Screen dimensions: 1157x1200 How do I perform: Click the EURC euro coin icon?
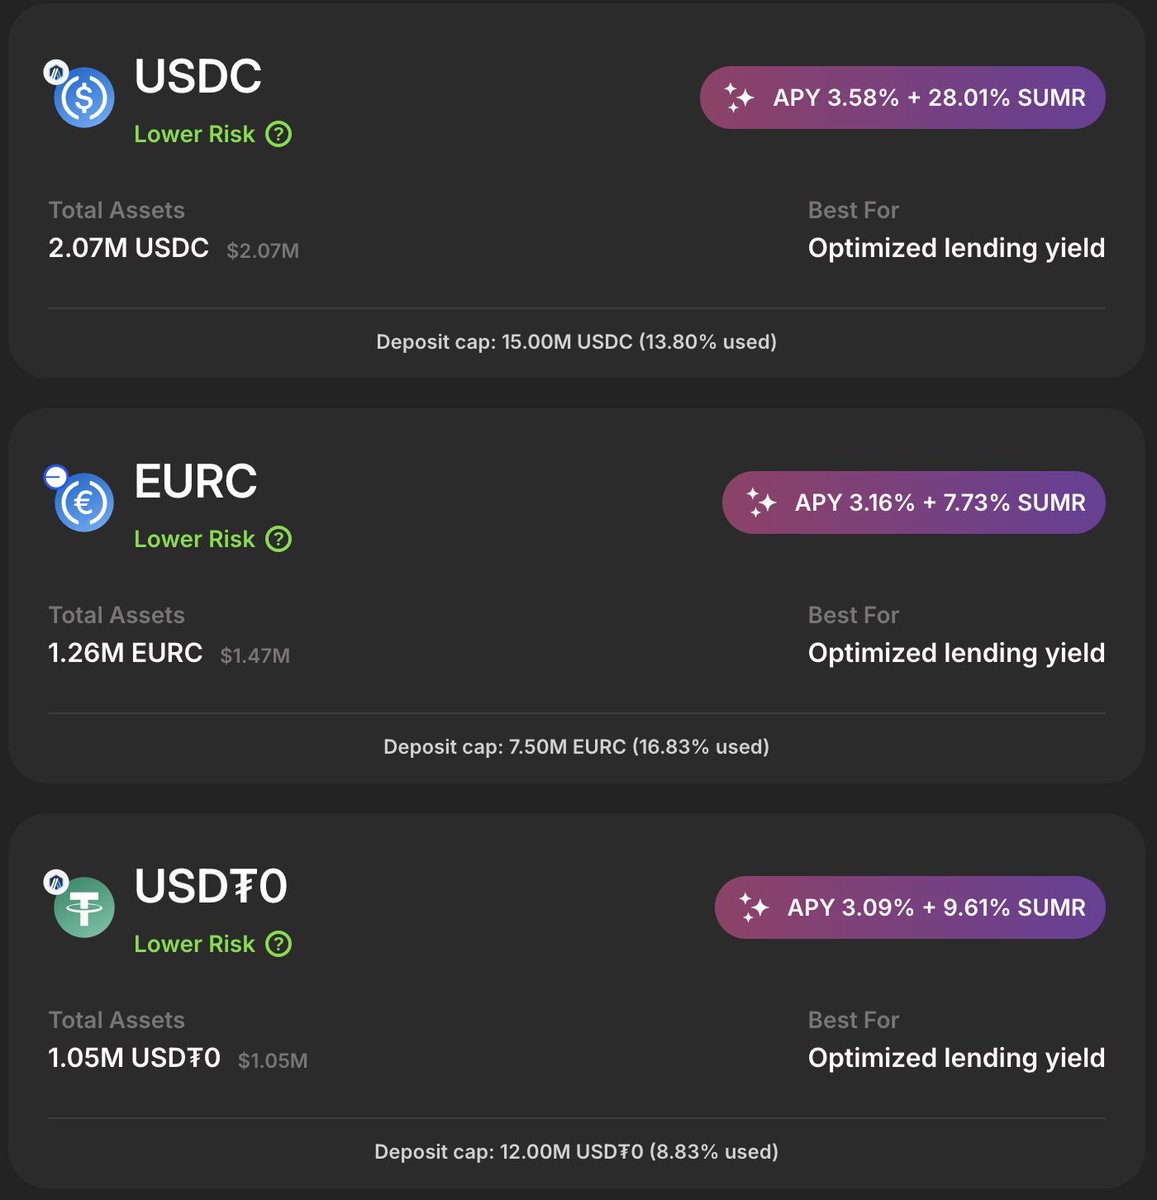tap(85, 502)
